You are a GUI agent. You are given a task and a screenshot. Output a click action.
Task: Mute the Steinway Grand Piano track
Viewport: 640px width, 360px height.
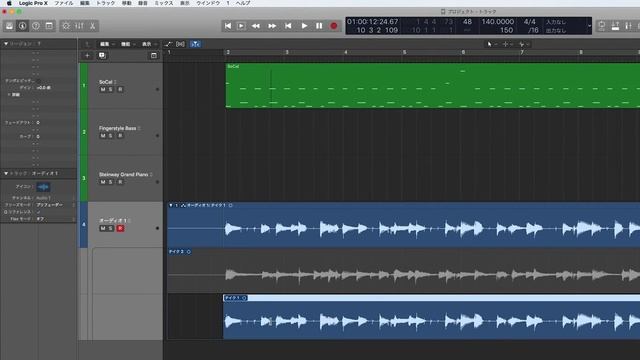[103, 182]
